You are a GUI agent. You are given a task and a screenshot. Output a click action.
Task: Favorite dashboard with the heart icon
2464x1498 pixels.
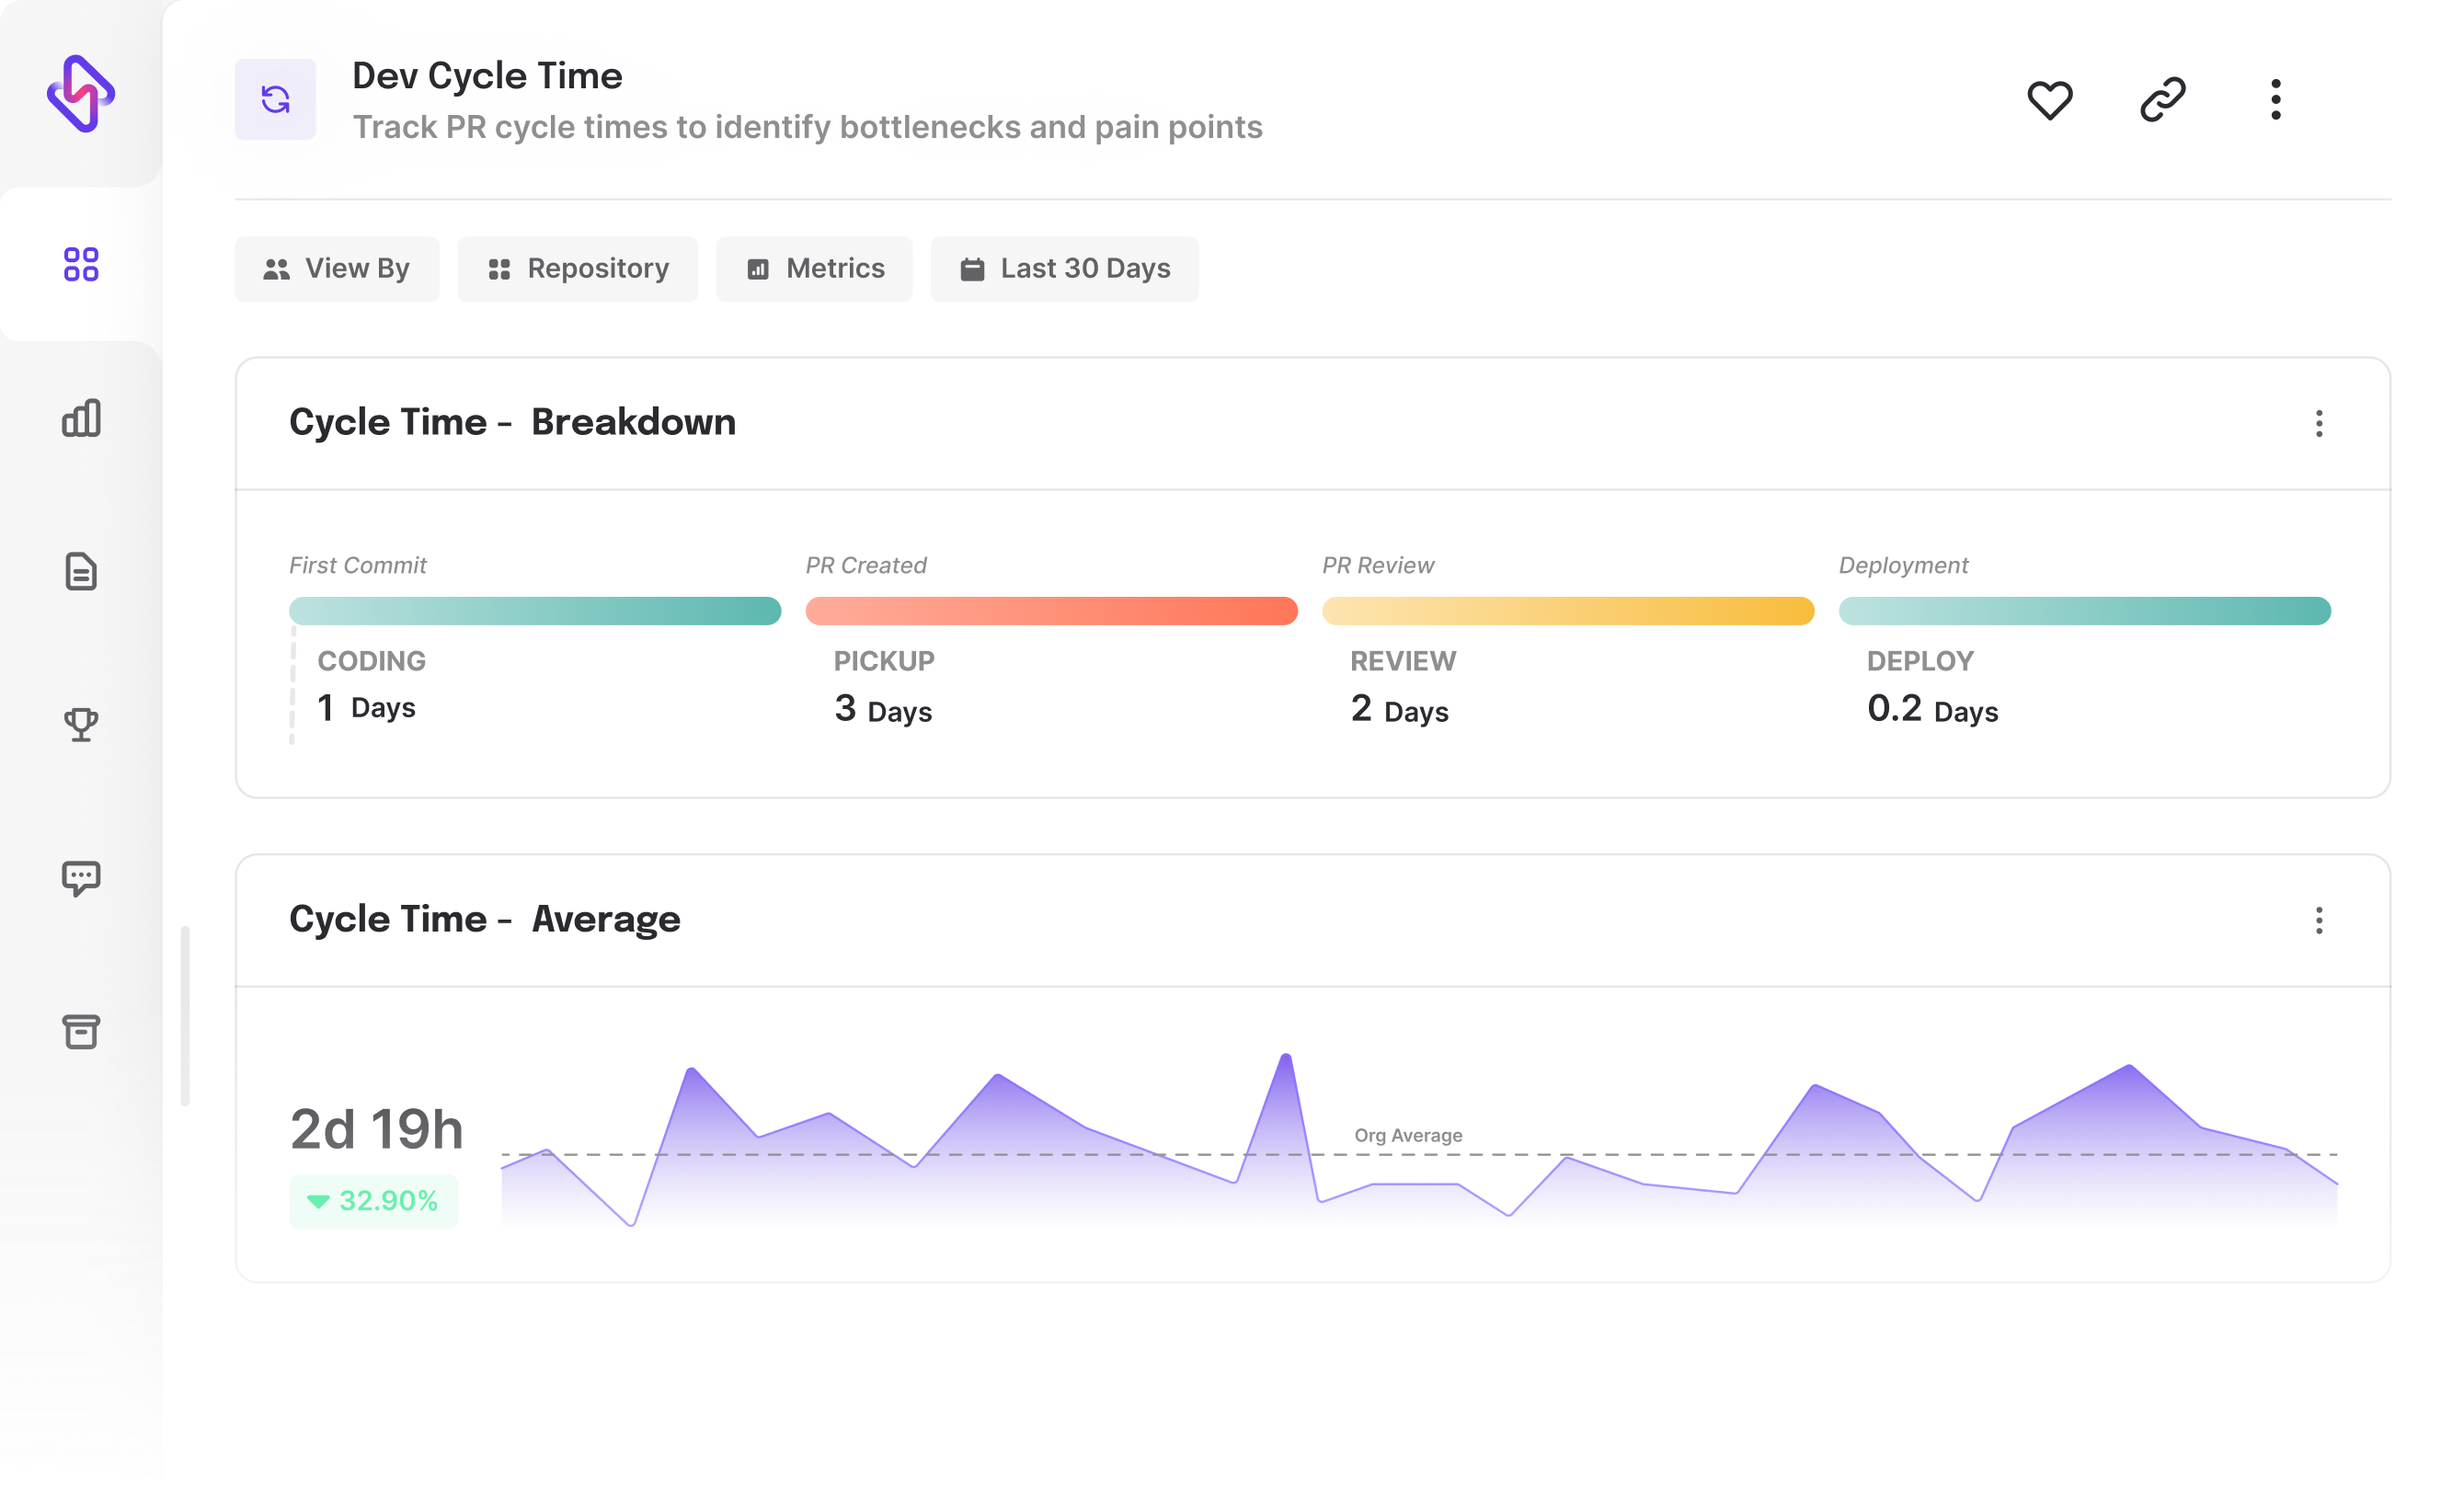point(2049,100)
